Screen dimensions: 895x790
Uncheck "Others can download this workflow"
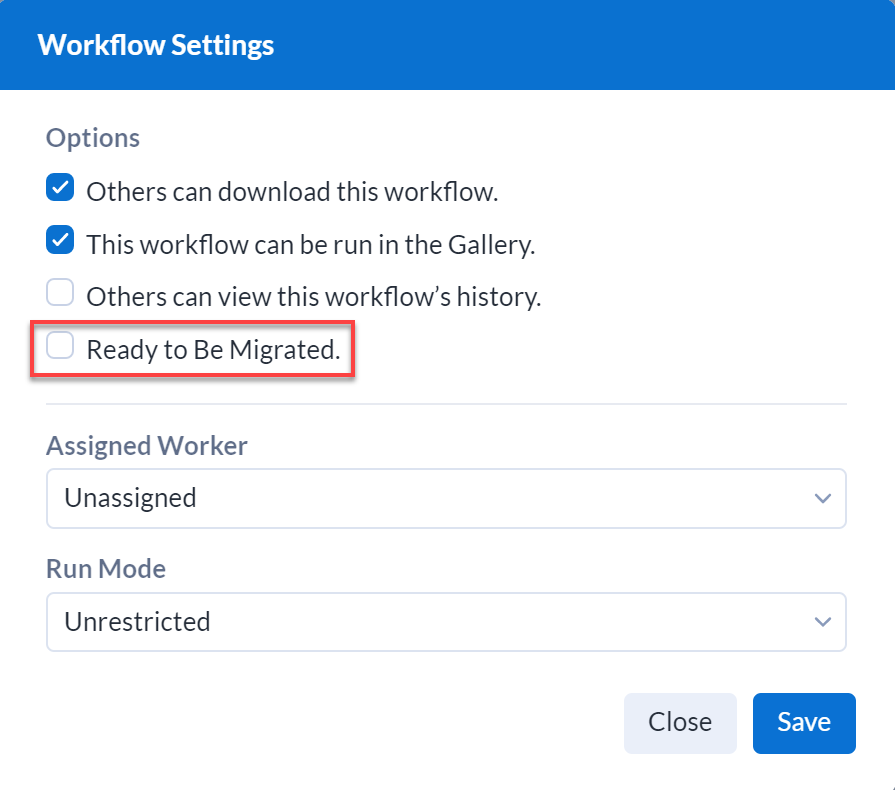[59, 187]
